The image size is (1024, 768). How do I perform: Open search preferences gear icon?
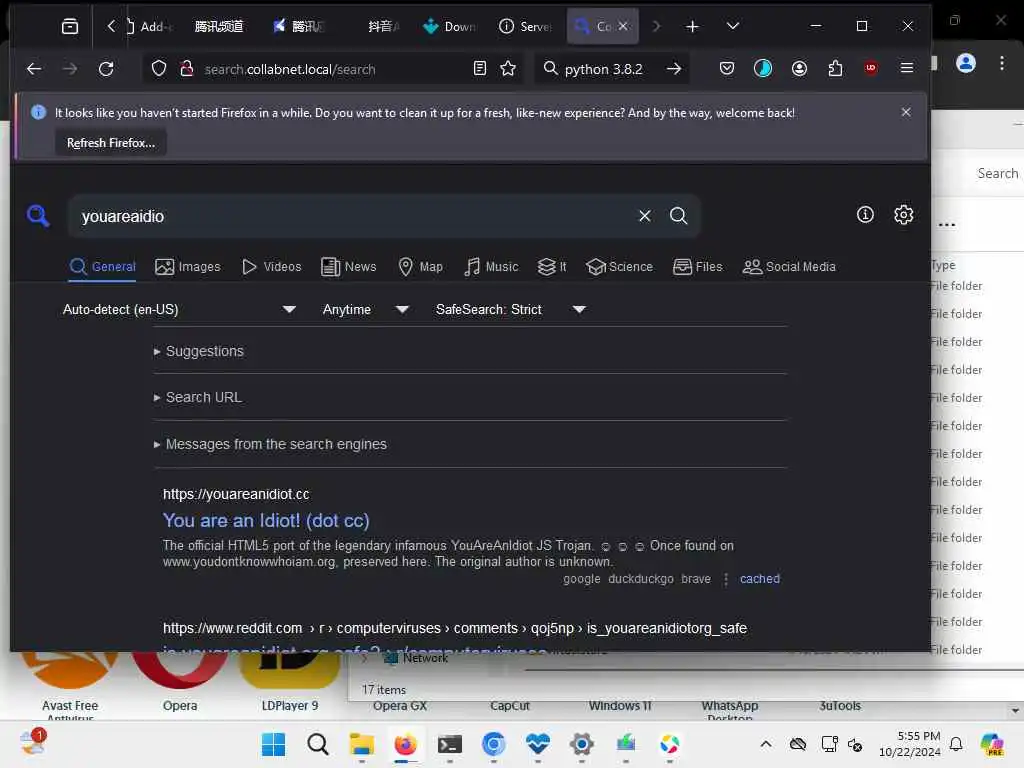[x=903, y=214]
